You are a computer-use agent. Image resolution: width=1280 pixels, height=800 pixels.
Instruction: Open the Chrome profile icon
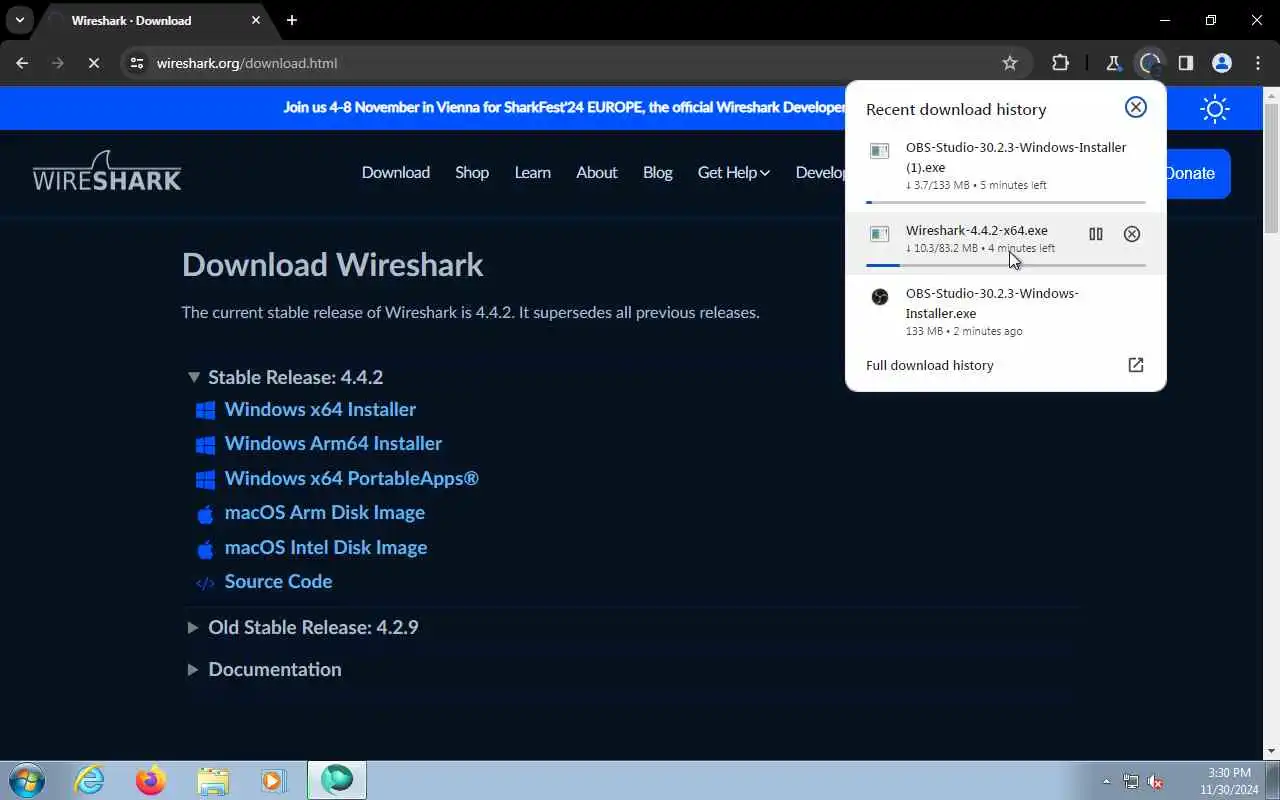click(x=1222, y=63)
